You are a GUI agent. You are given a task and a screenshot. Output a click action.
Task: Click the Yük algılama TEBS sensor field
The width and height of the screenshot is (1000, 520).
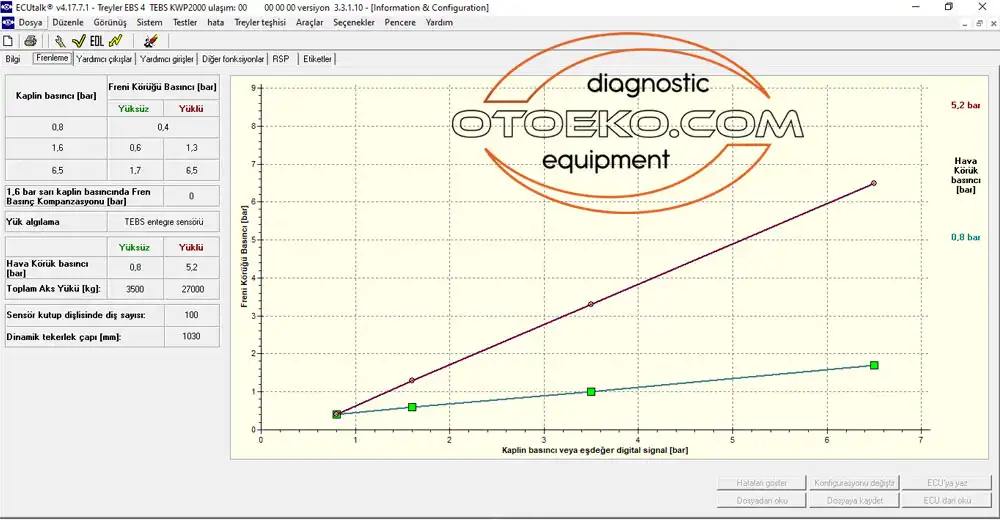point(164,221)
